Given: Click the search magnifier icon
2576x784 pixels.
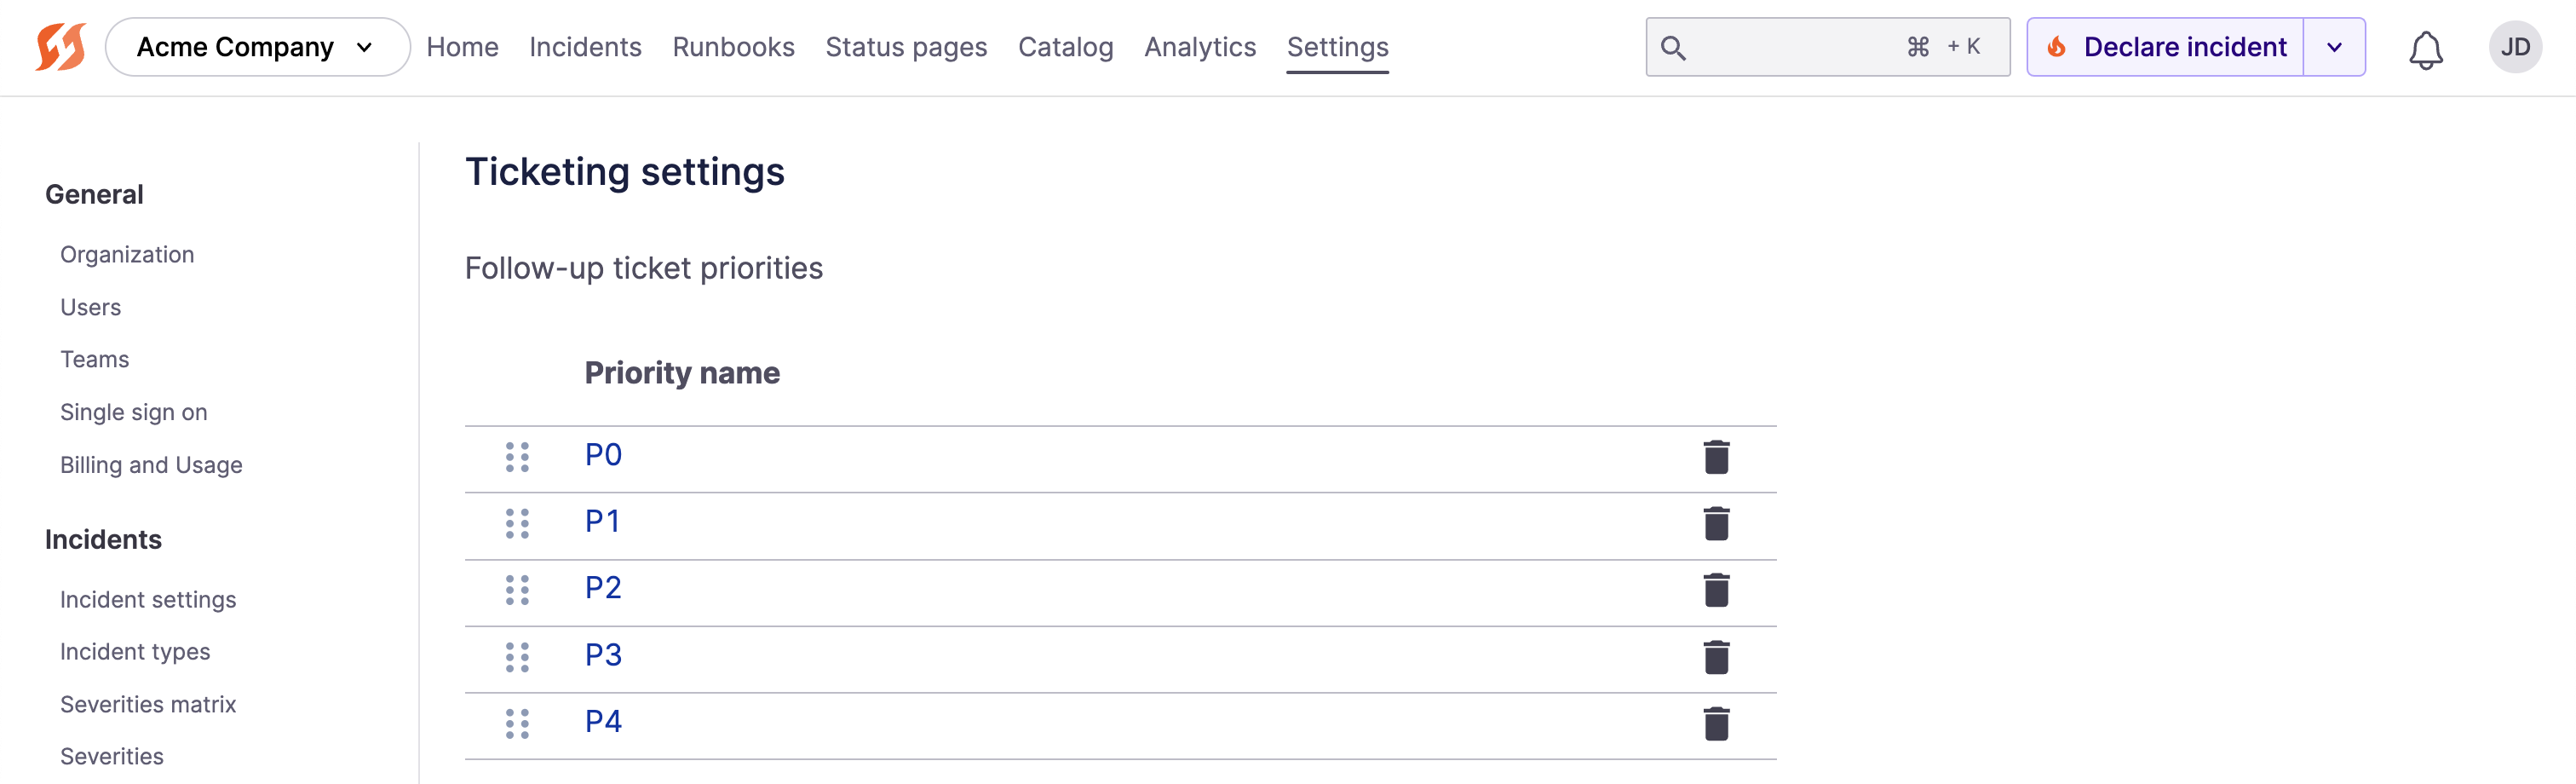Looking at the screenshot, I should pyautogui.click(x=1673, y=48).
